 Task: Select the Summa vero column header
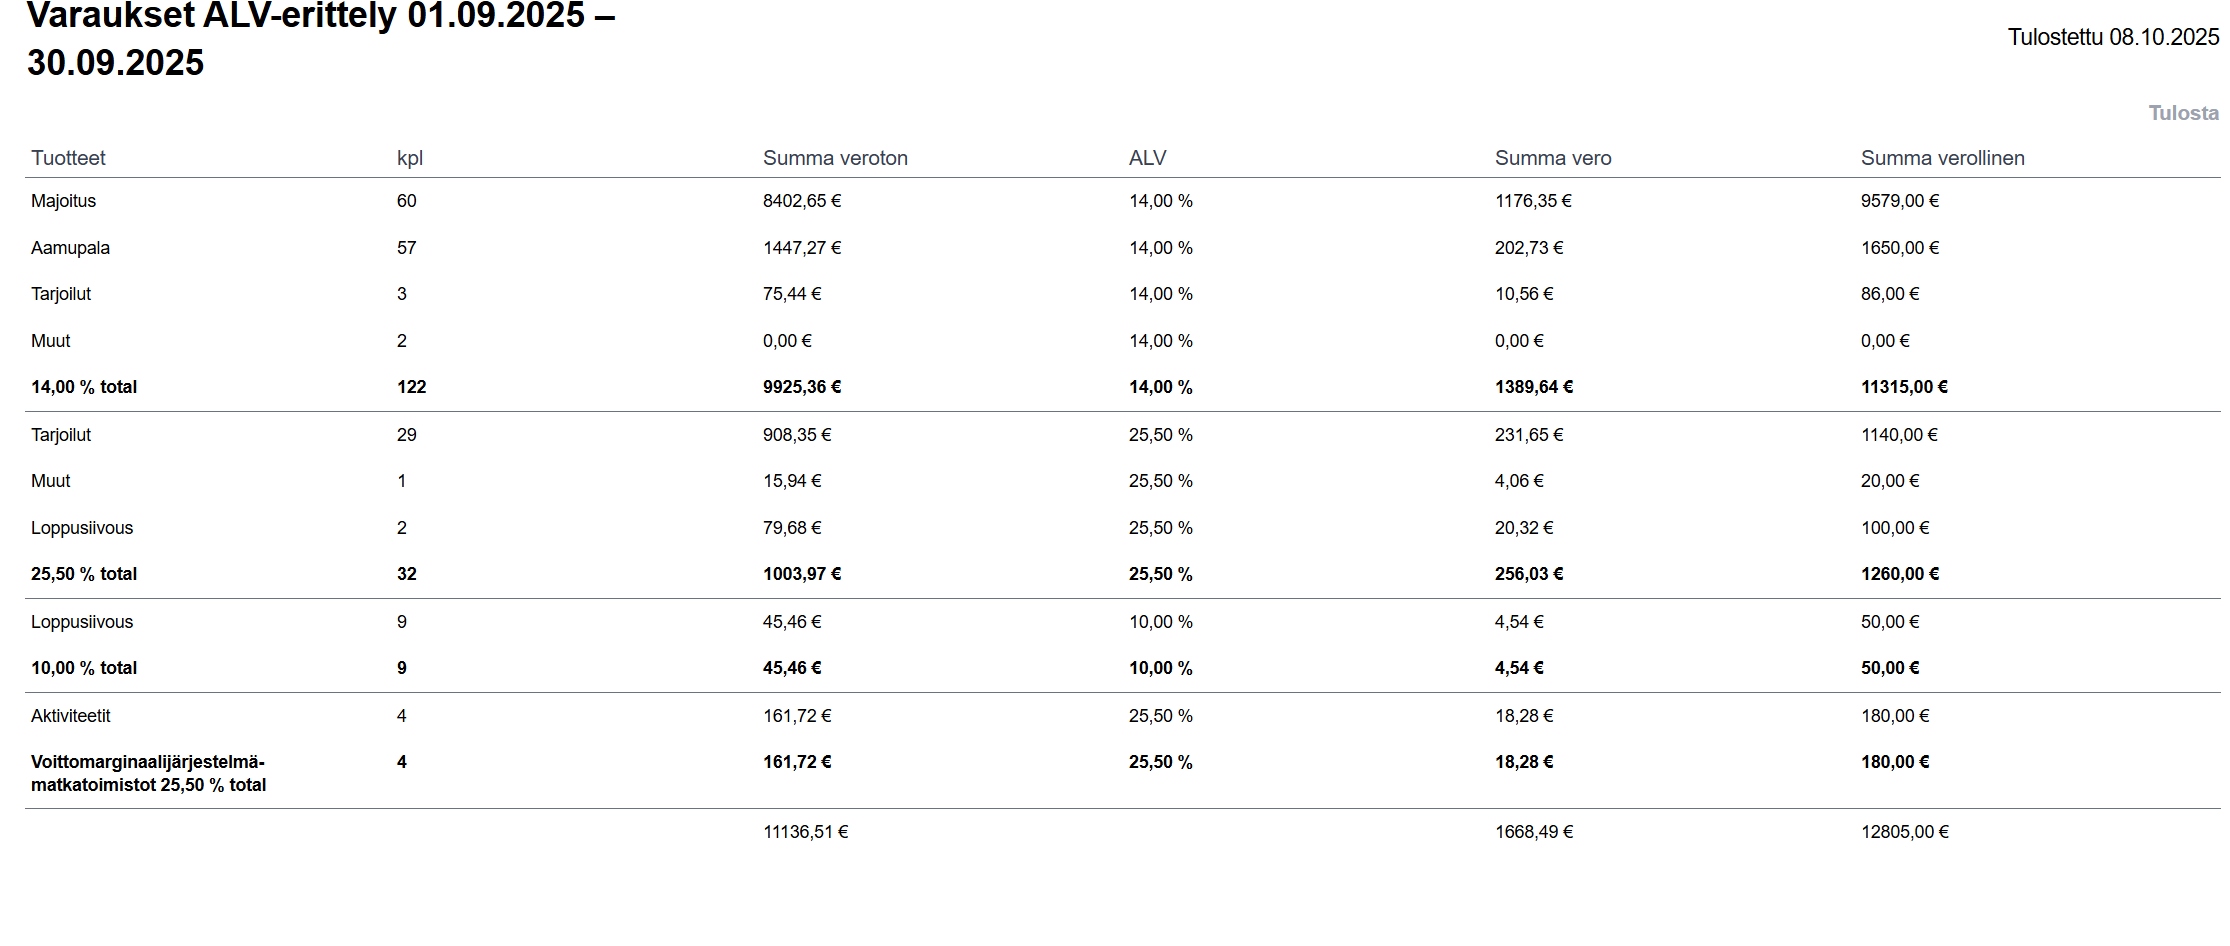click(1552, 158)
